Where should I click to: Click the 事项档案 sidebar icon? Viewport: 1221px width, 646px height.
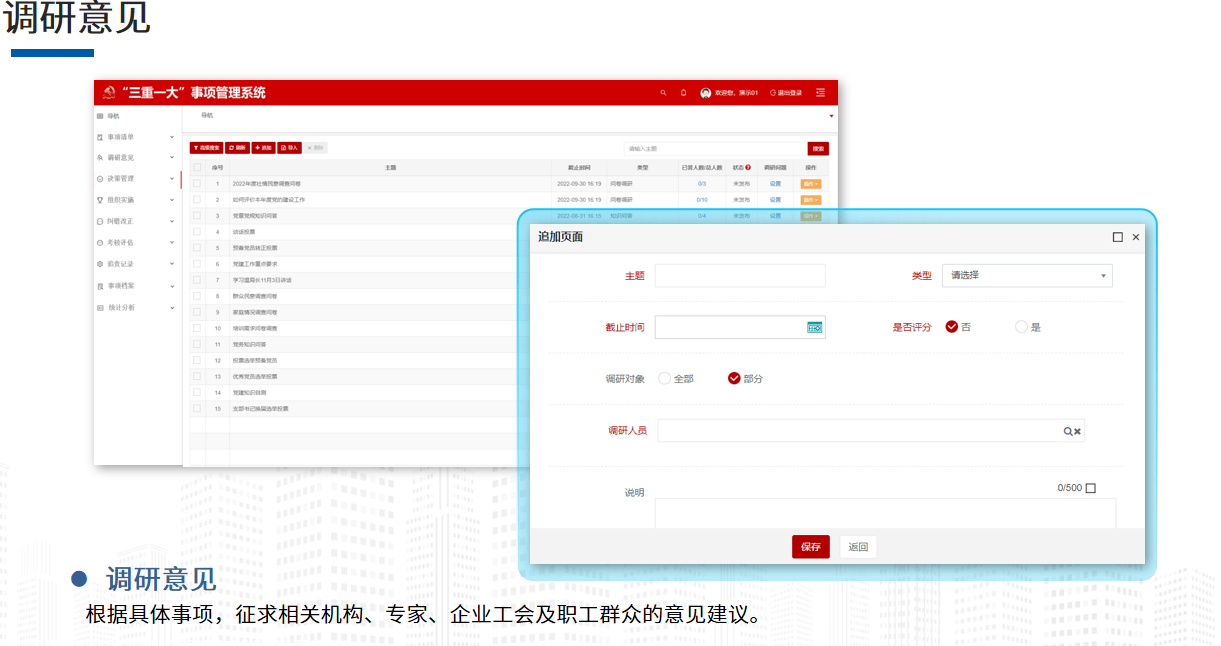pos(100,286)
